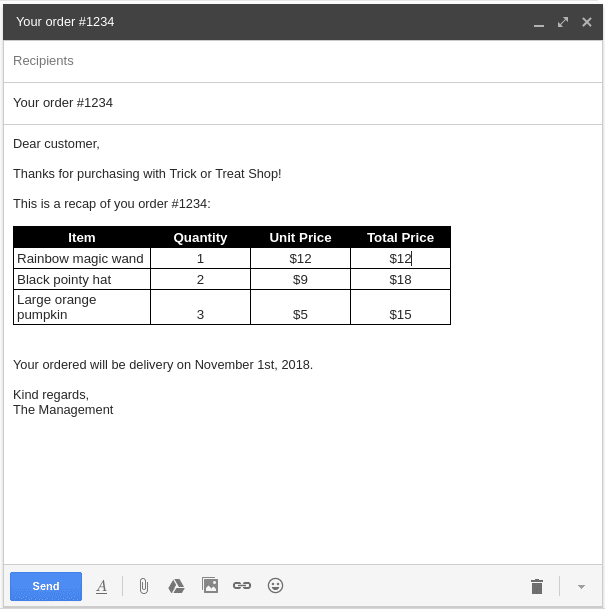Place cursor in delivery date sentence
Screen dimensions: 605x609
163,364
